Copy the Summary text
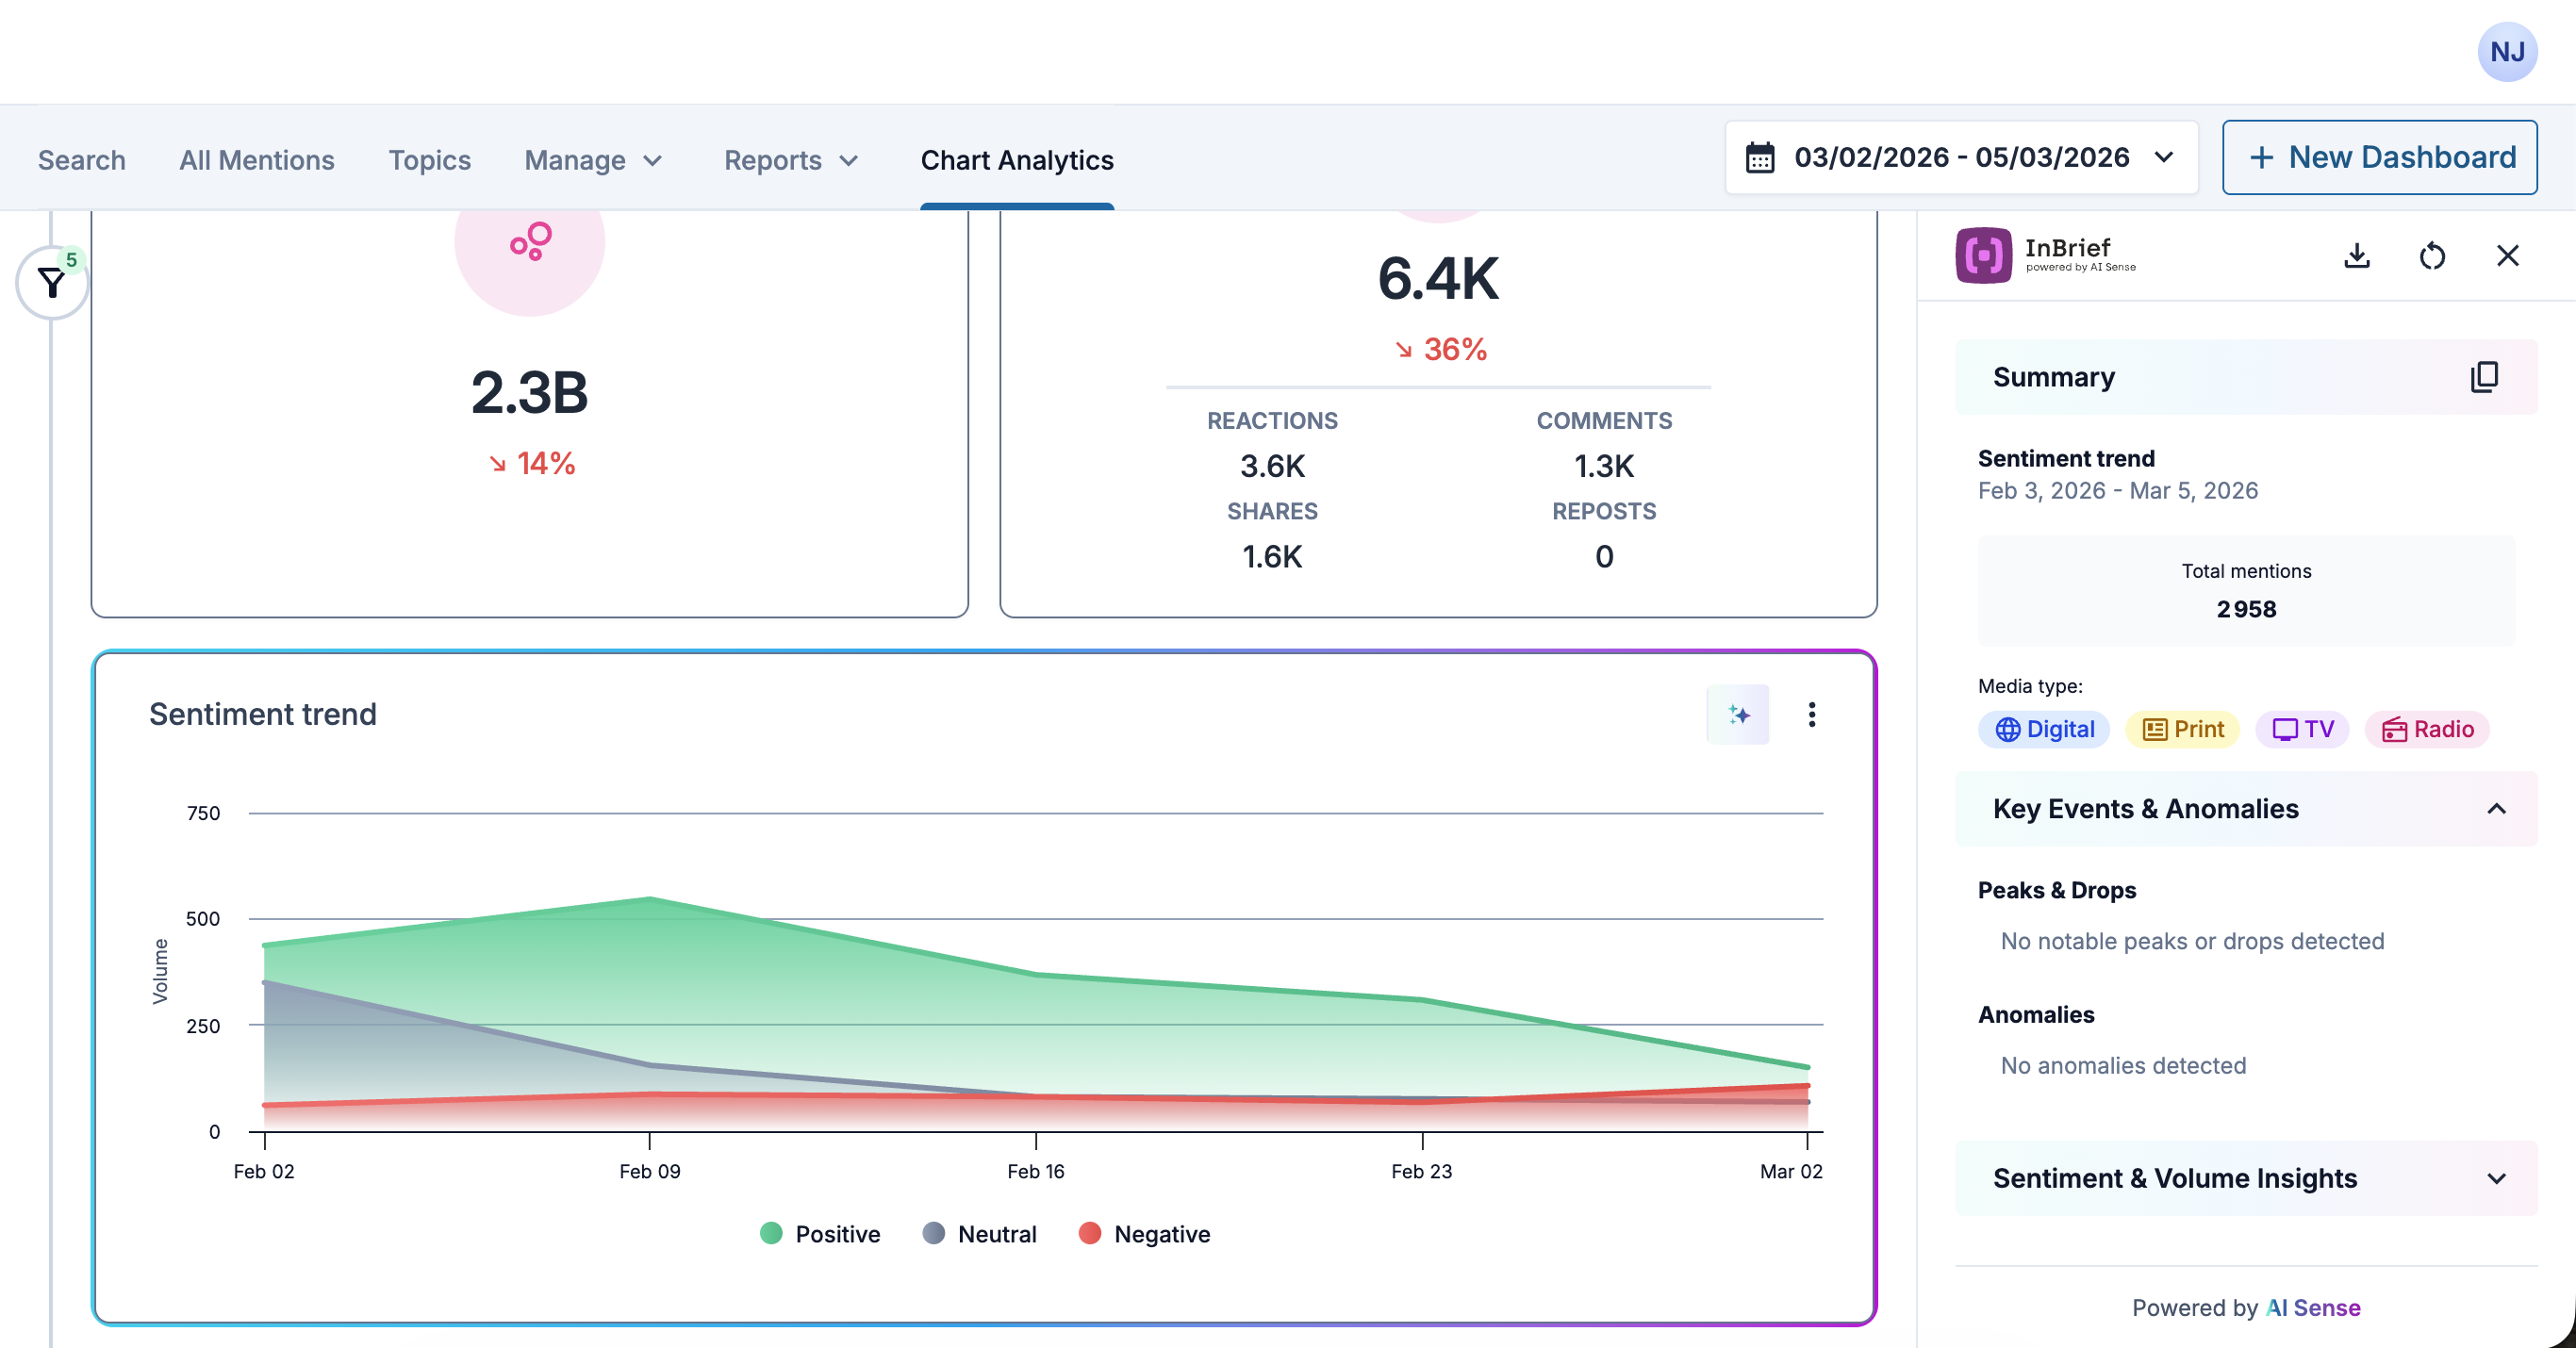The width and height of the screenshot is (2576, 1348). tap(2484, 377)
